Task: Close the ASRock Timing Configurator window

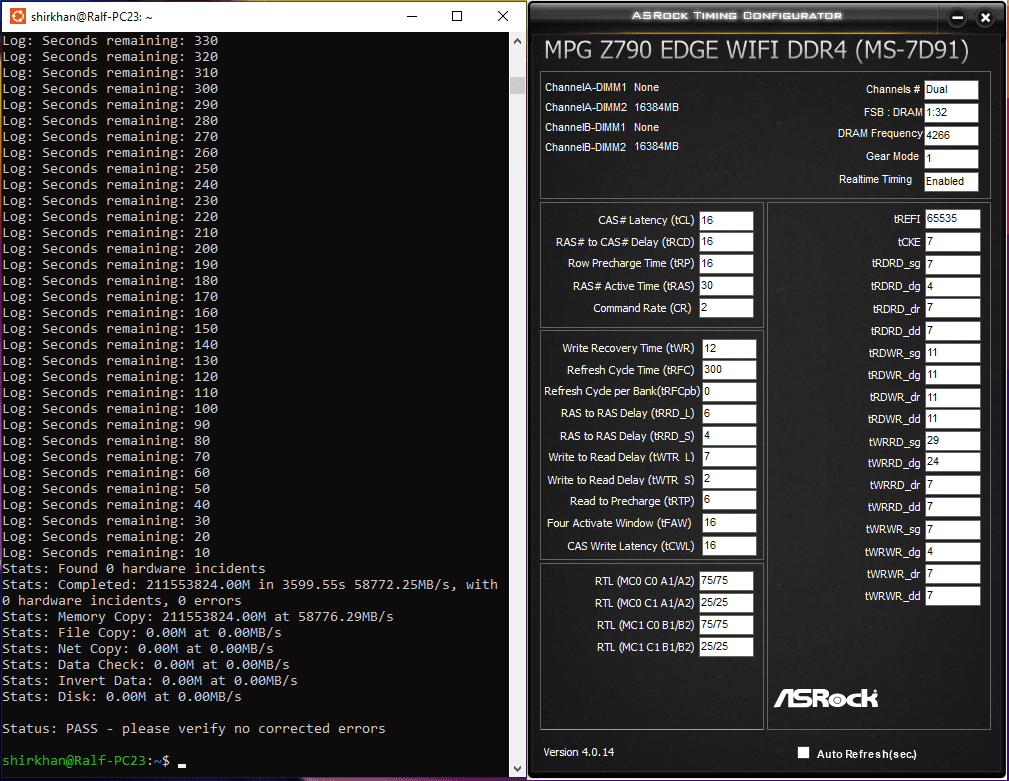Action: click(x=985, y=17)
